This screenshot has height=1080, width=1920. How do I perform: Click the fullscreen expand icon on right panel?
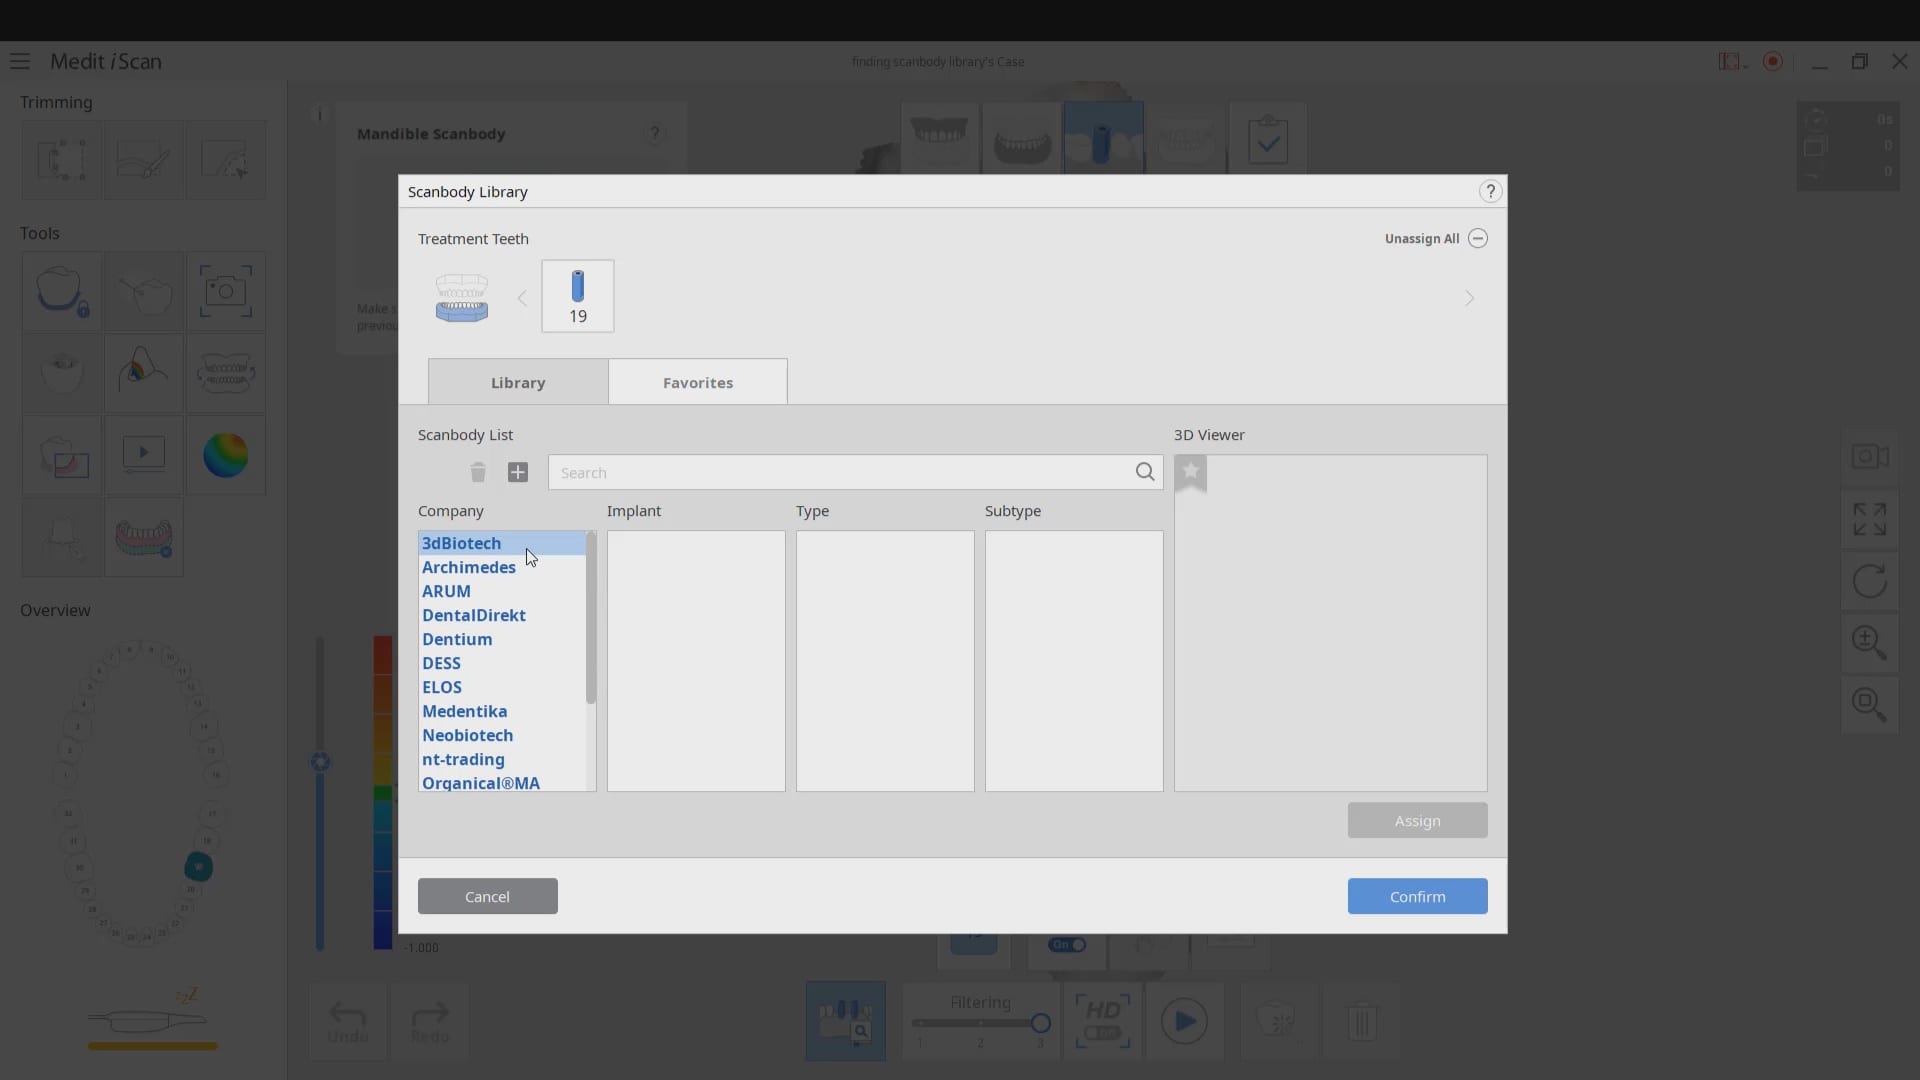click(1869, 519)
